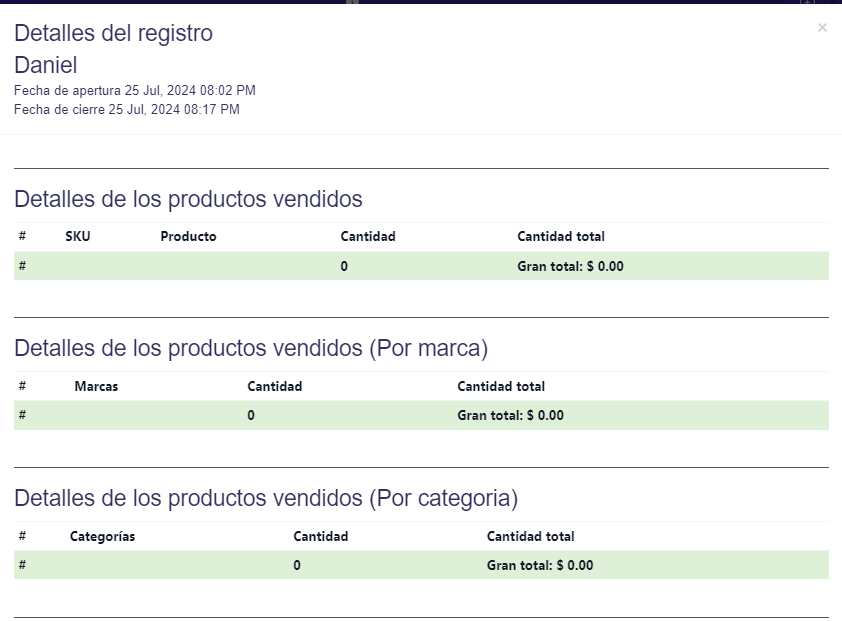The width and height of the screenshot is (842, 621).
Task: Click the Fecha de apertura text
Action: pyautogui.click(x=135, y=90)
